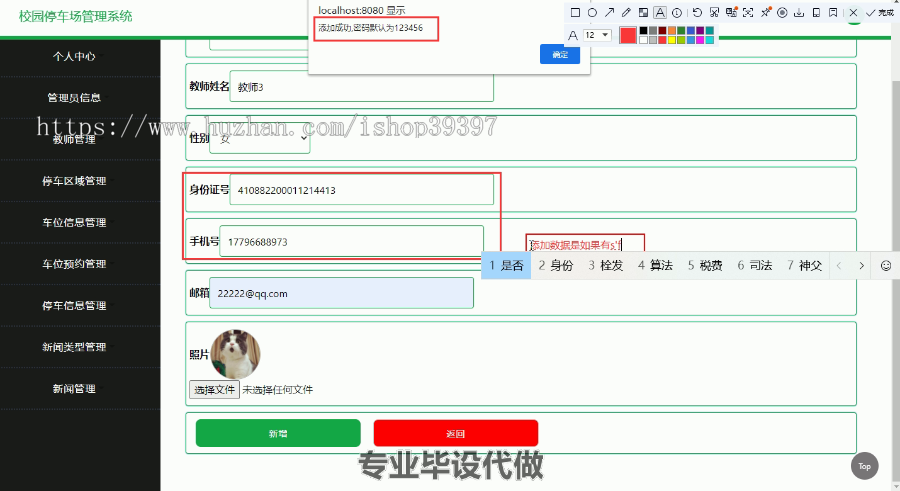The image size is (900, 491).
Task: Click the 选择文件 file button
Action: coord(214,389)
